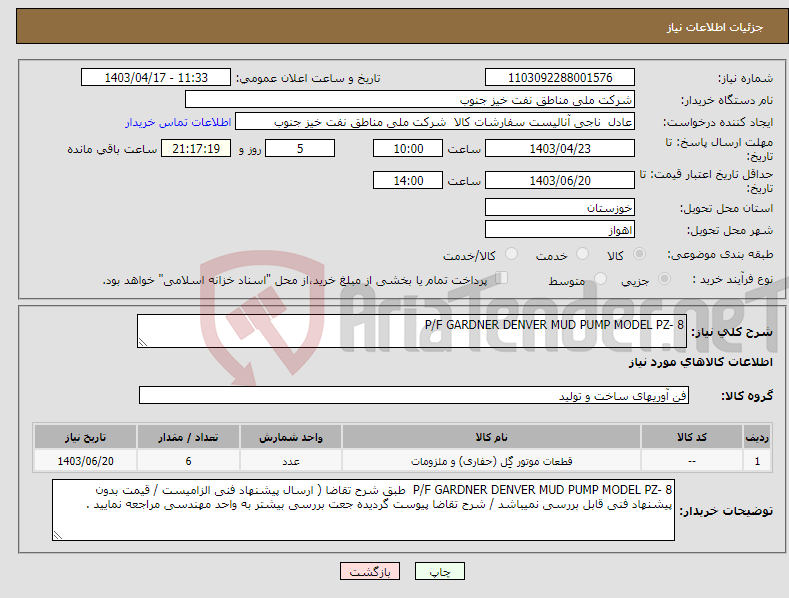Open the اطلاعات تماس خریدار link
Screen dimensions: 789x598
178,122
